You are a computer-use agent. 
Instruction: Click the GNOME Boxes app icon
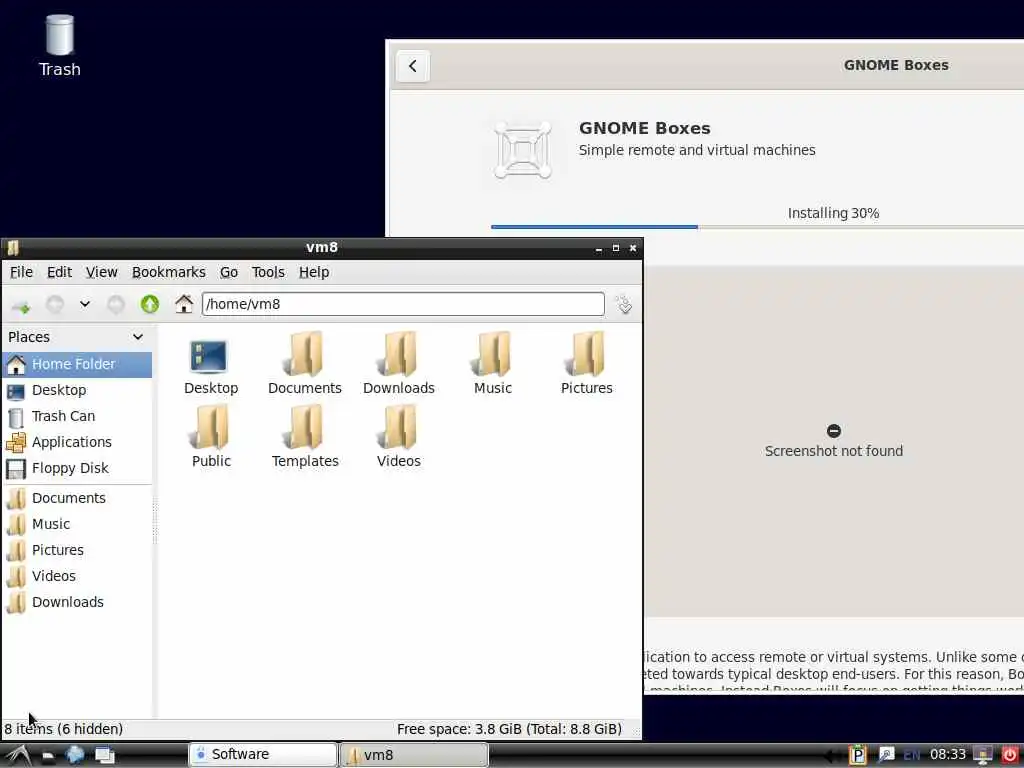click(522, 150)
